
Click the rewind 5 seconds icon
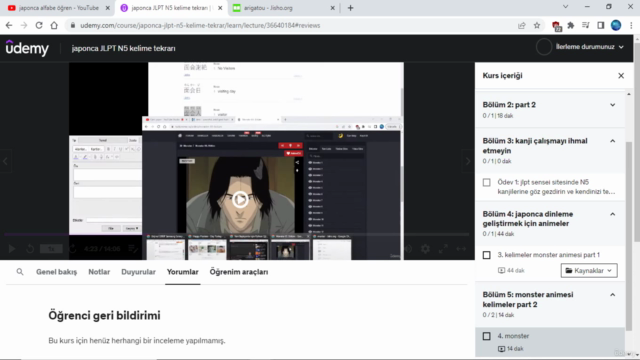coord(30,249)
